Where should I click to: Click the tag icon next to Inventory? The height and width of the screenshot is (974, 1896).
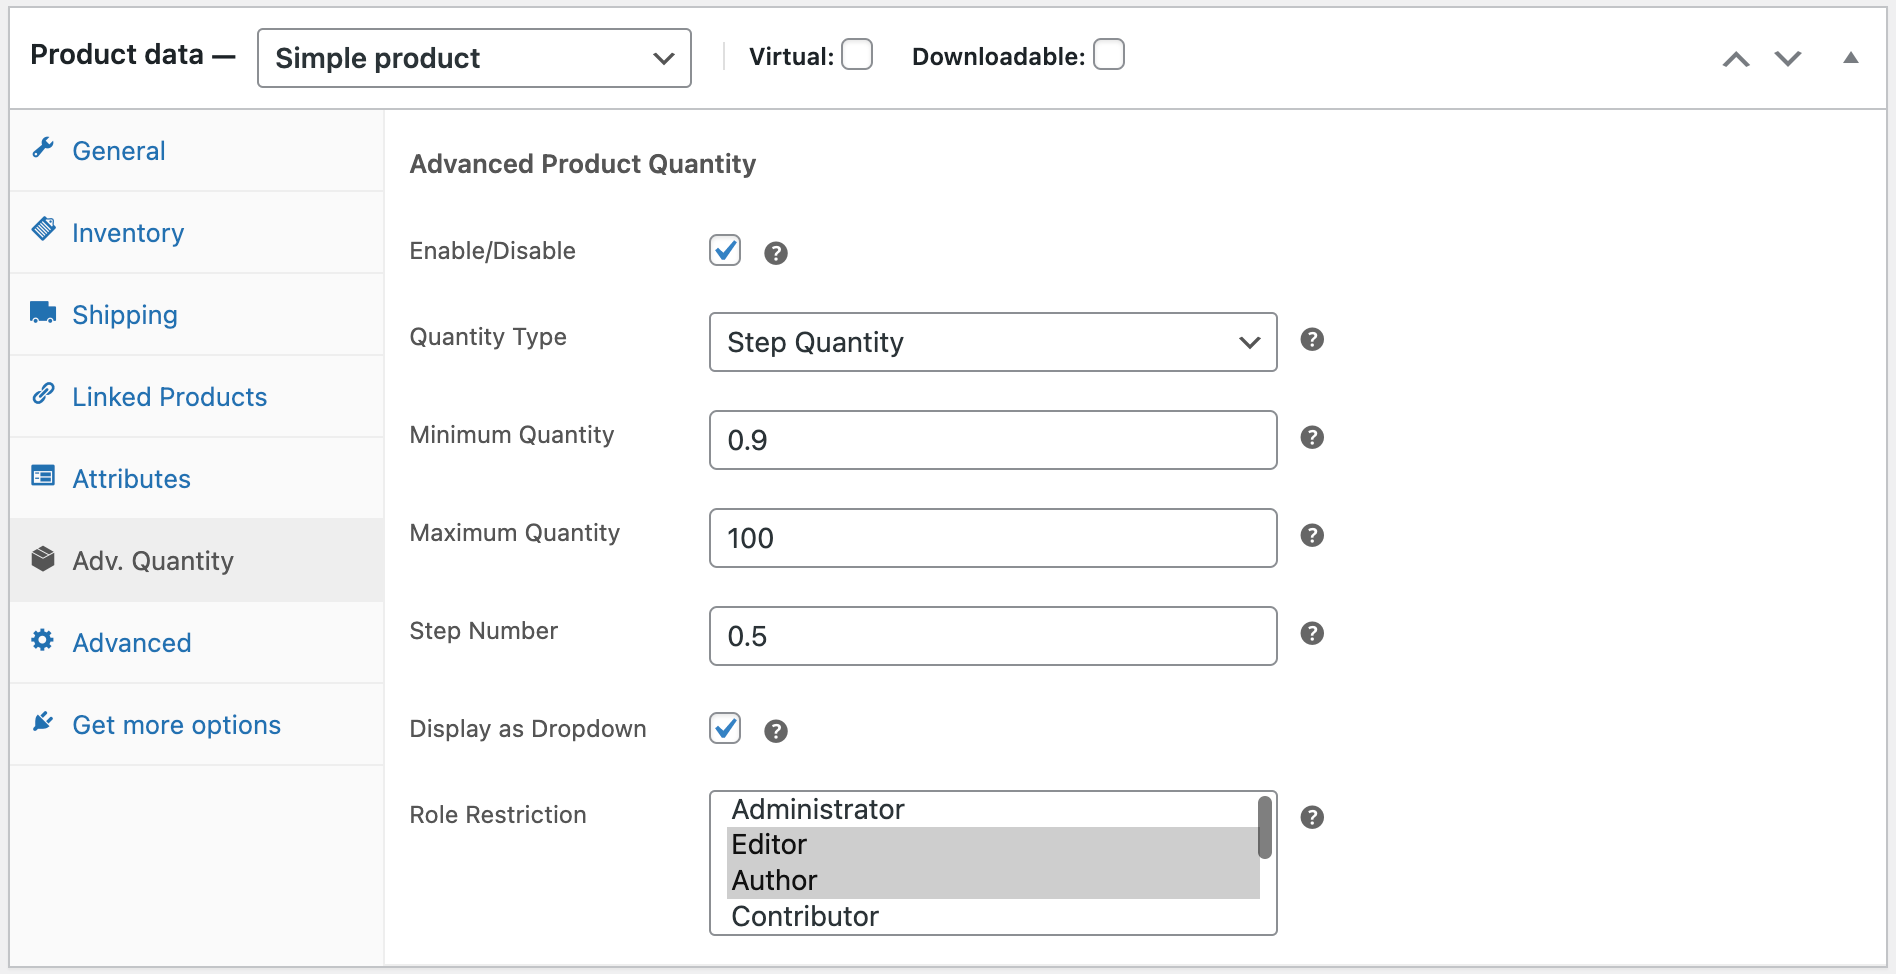tap(42, 229)
